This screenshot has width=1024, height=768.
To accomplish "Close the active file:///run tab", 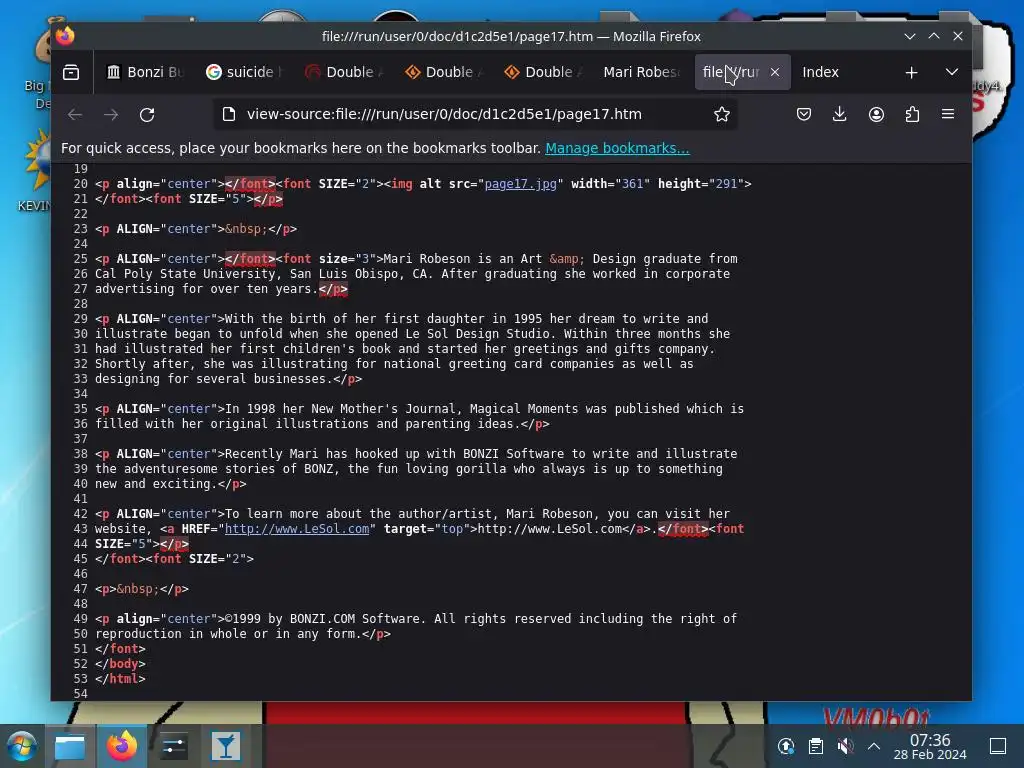I will coord(775,72).
